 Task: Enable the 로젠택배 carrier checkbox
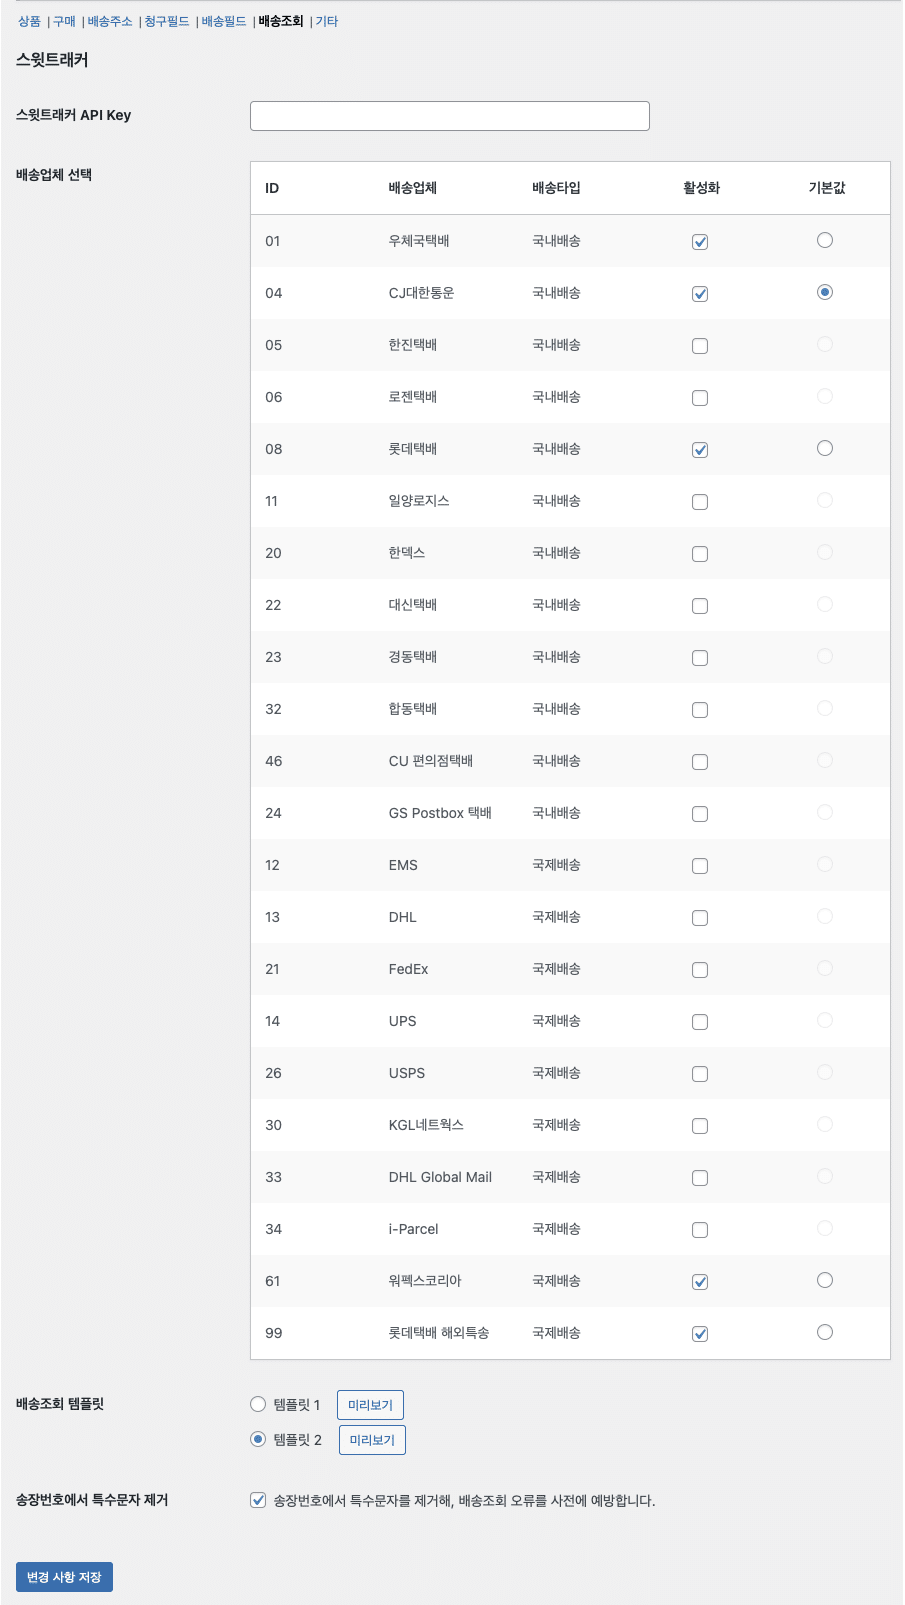tap(700, 398)
